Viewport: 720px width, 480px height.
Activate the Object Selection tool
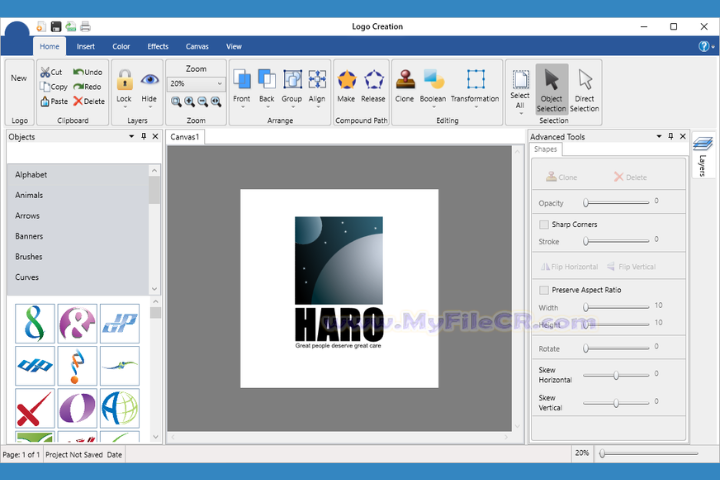tap(551, 90)
